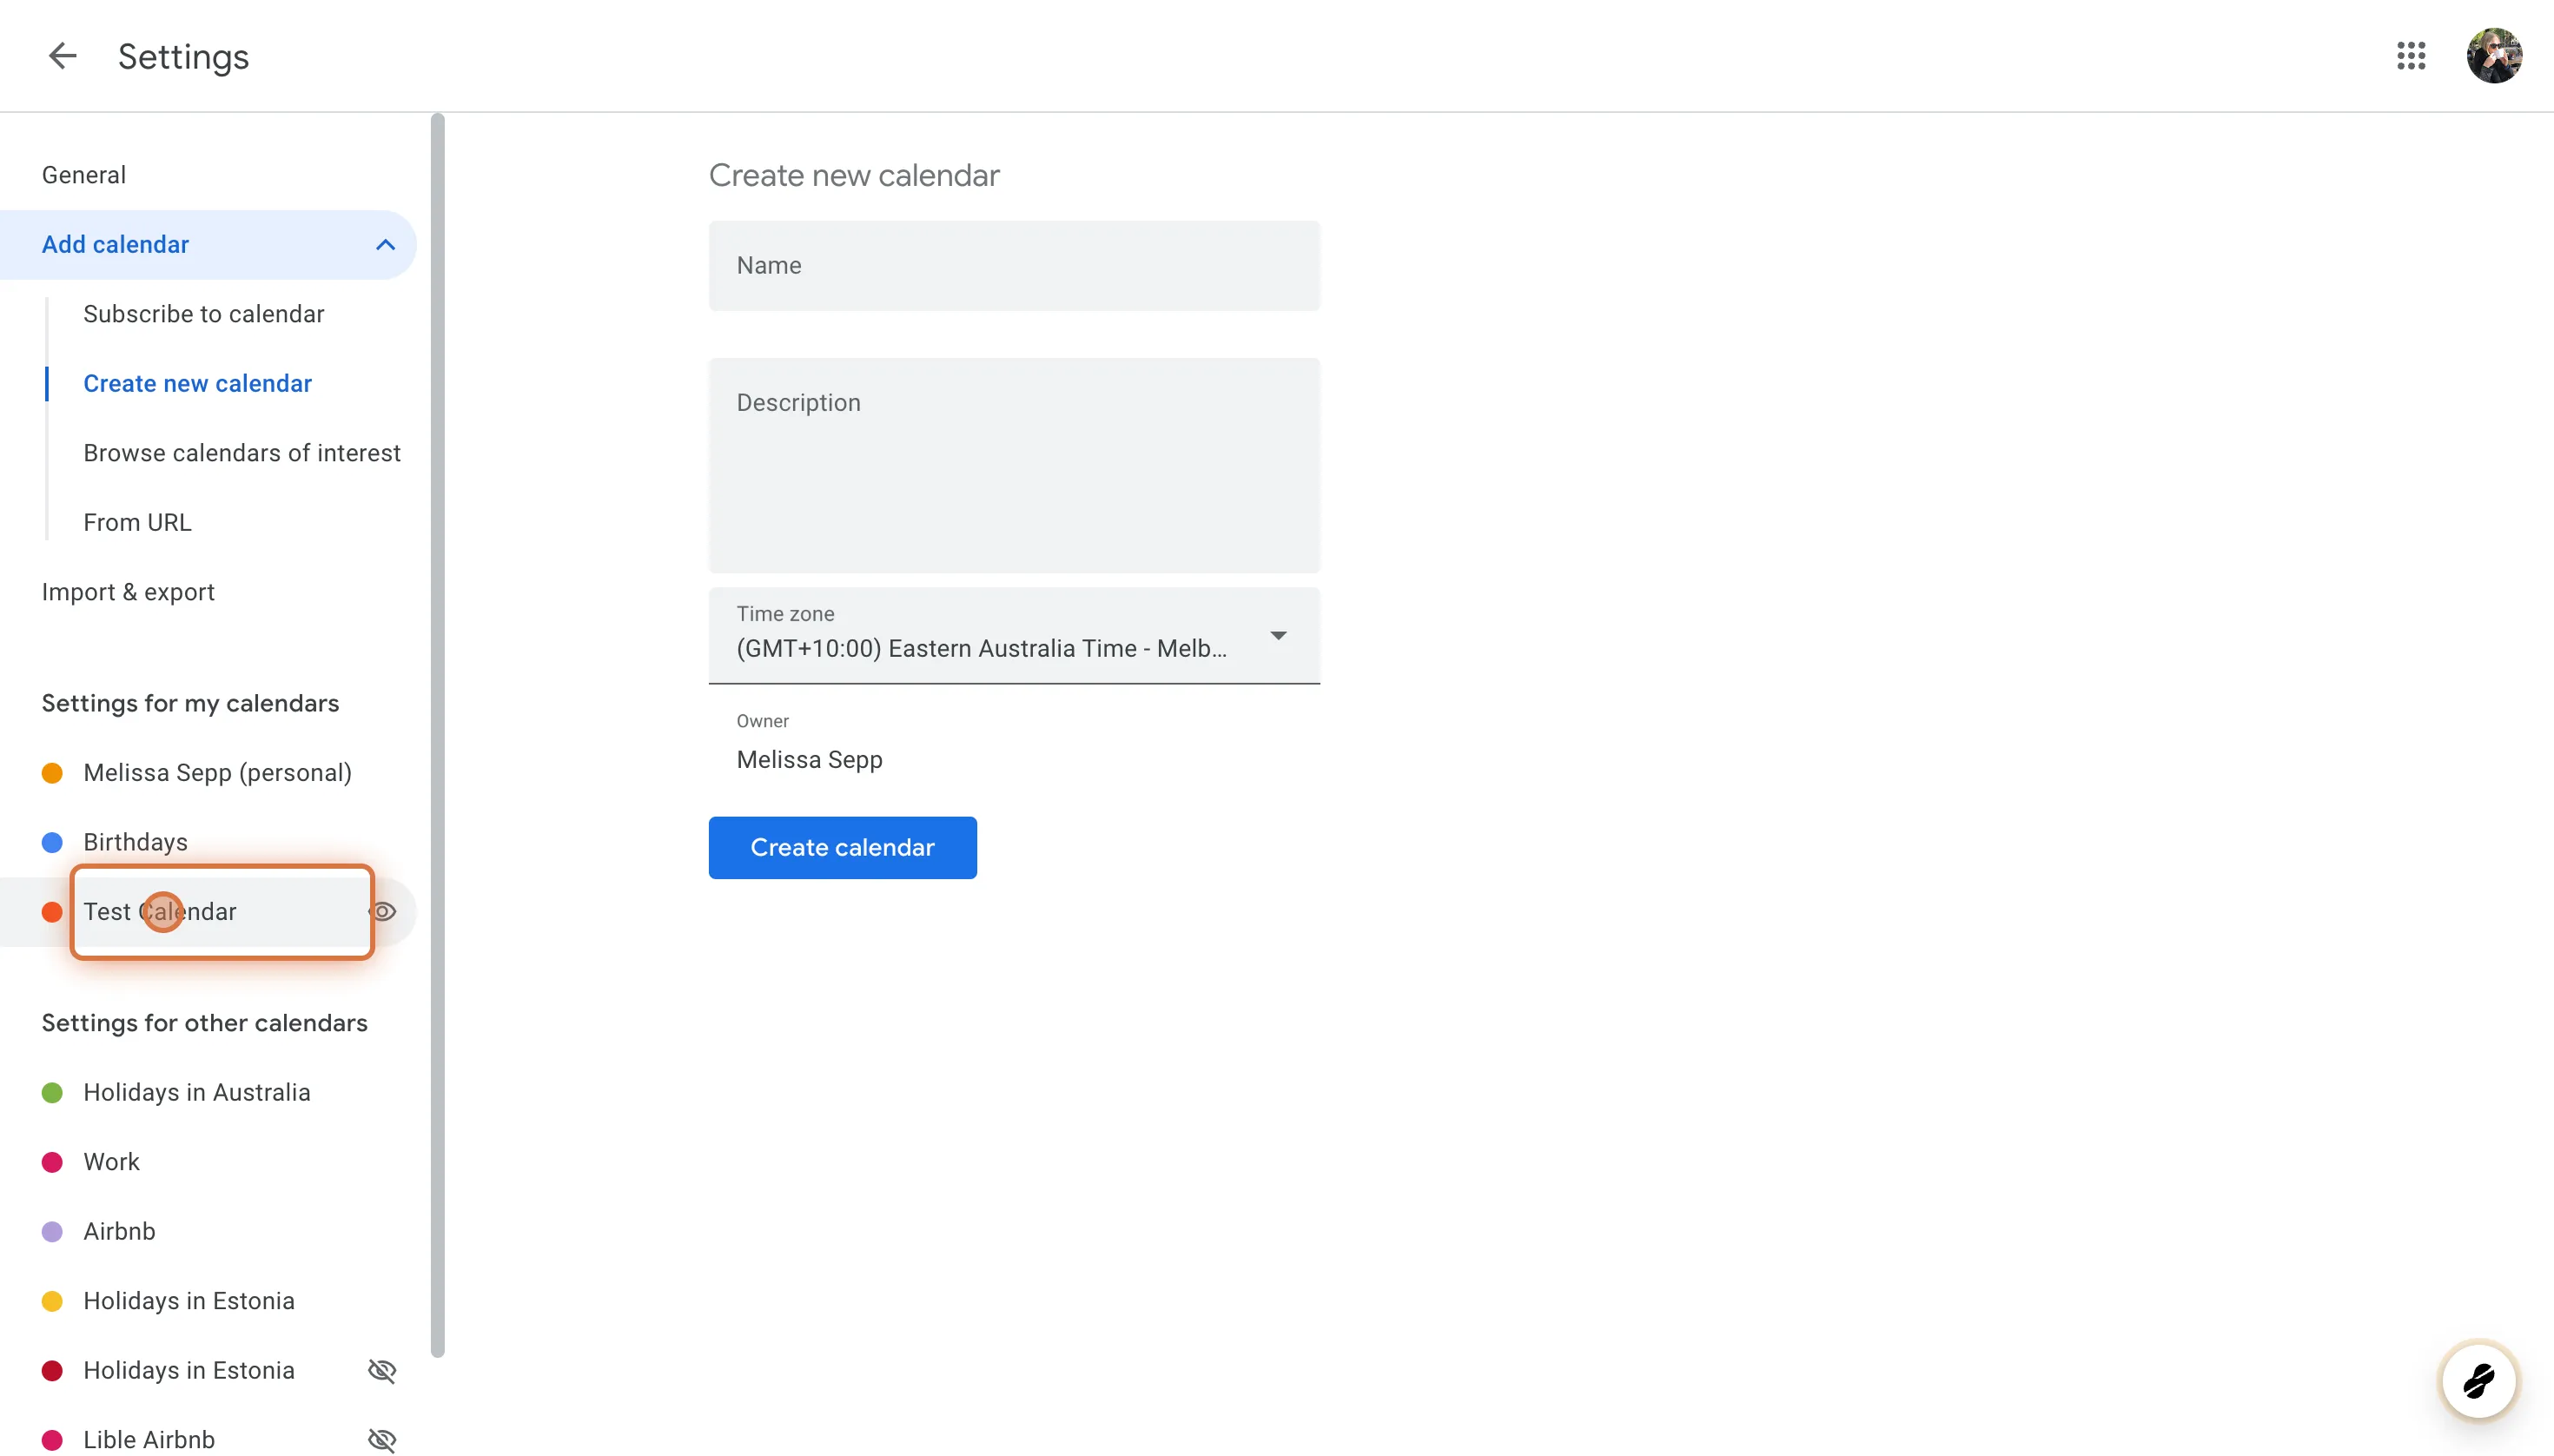
Task: Open General settings
Action: click(84, 175)
